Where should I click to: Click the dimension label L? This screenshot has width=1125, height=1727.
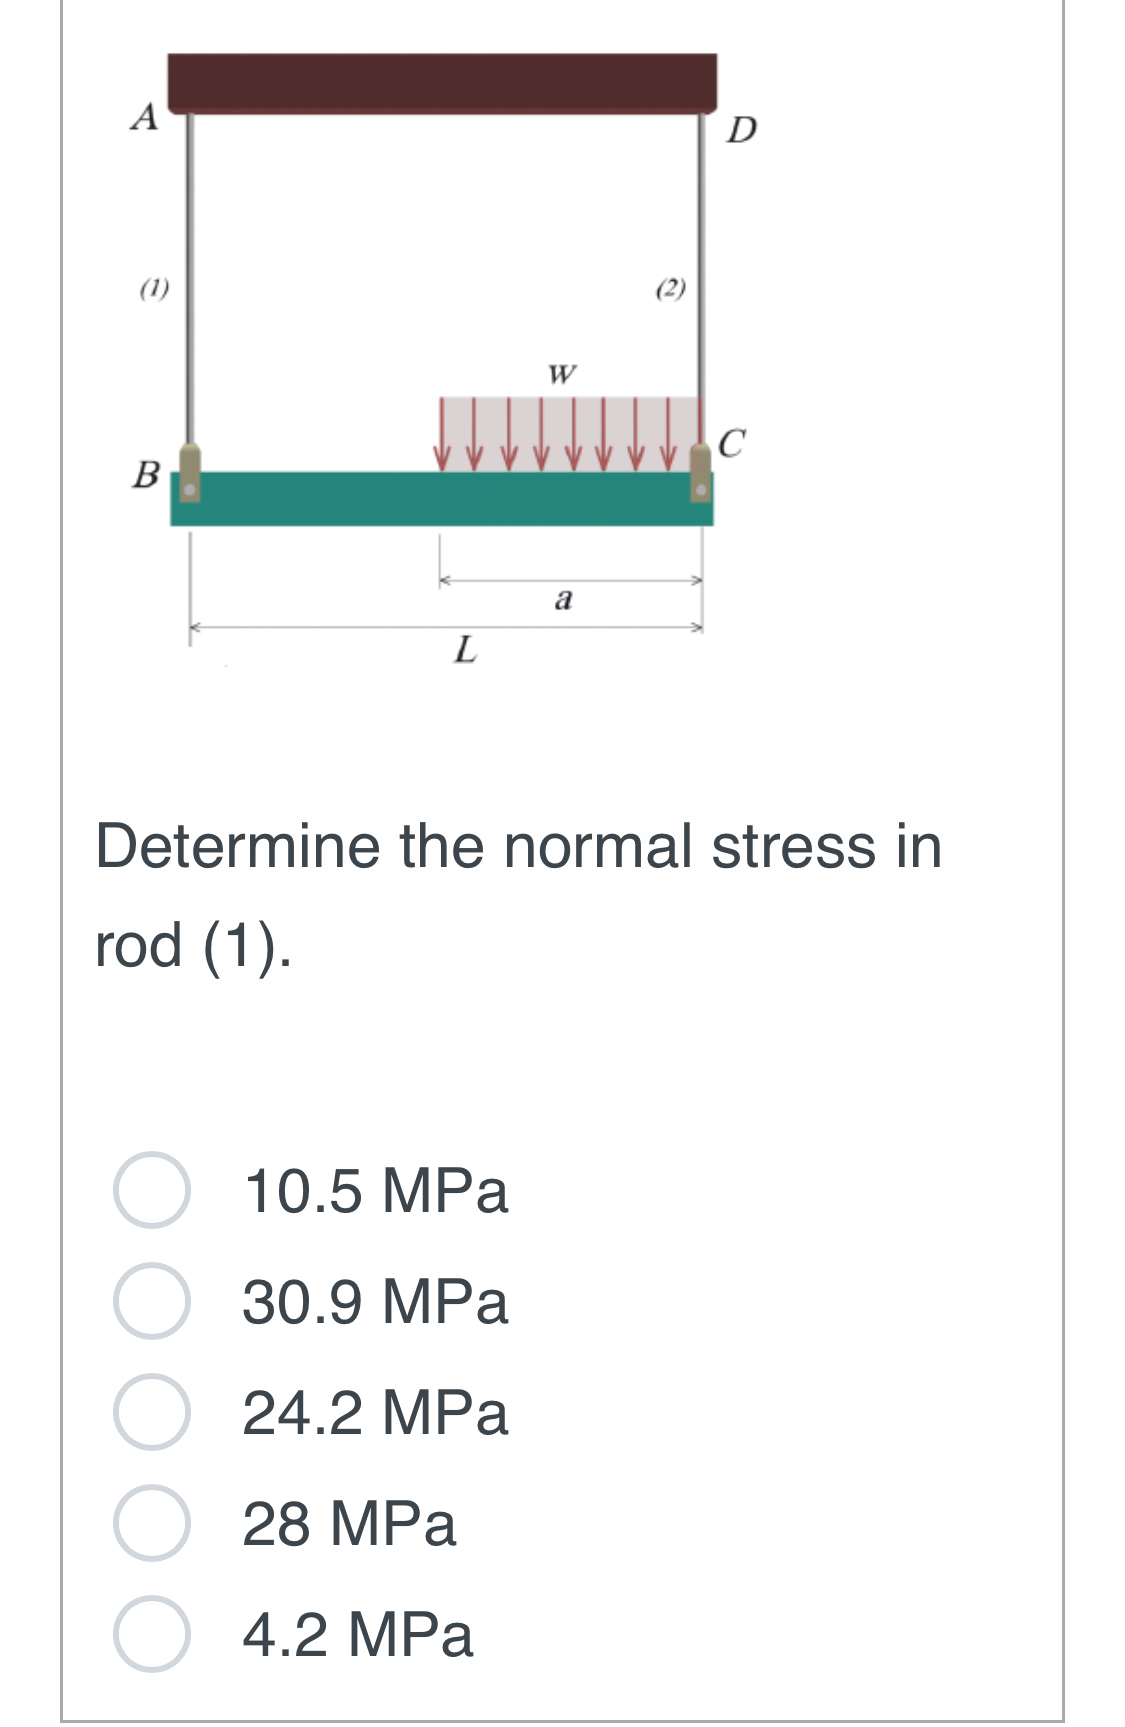(x=466, y=650)
